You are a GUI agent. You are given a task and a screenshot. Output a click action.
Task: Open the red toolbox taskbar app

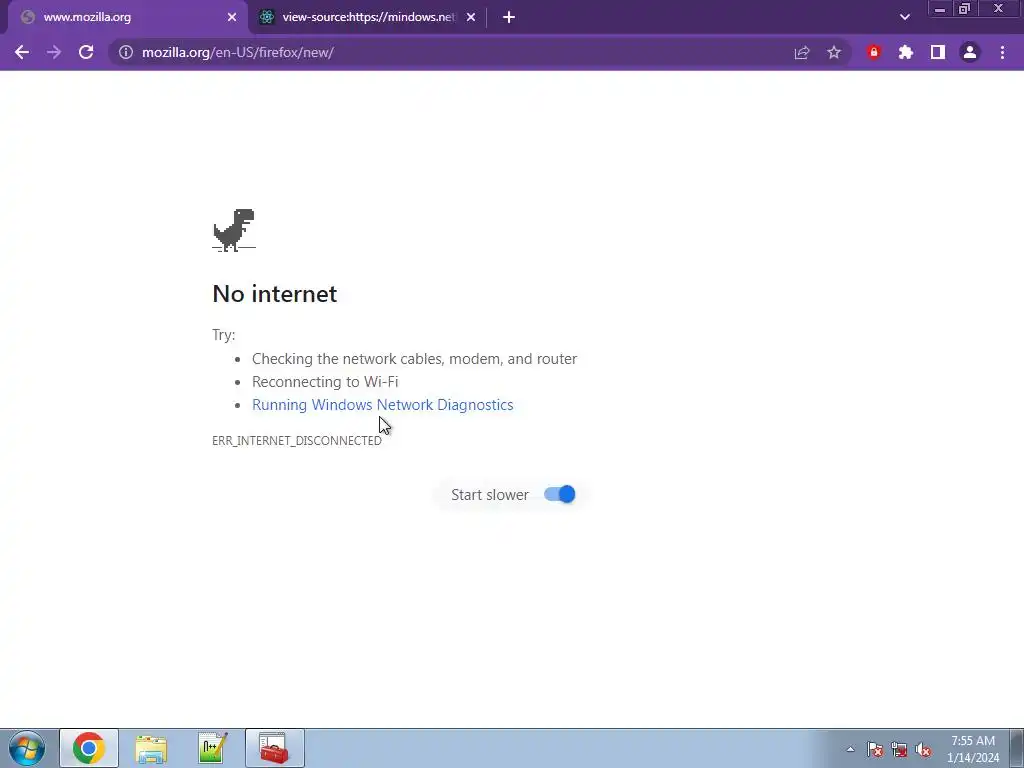(x=275, y=748)
